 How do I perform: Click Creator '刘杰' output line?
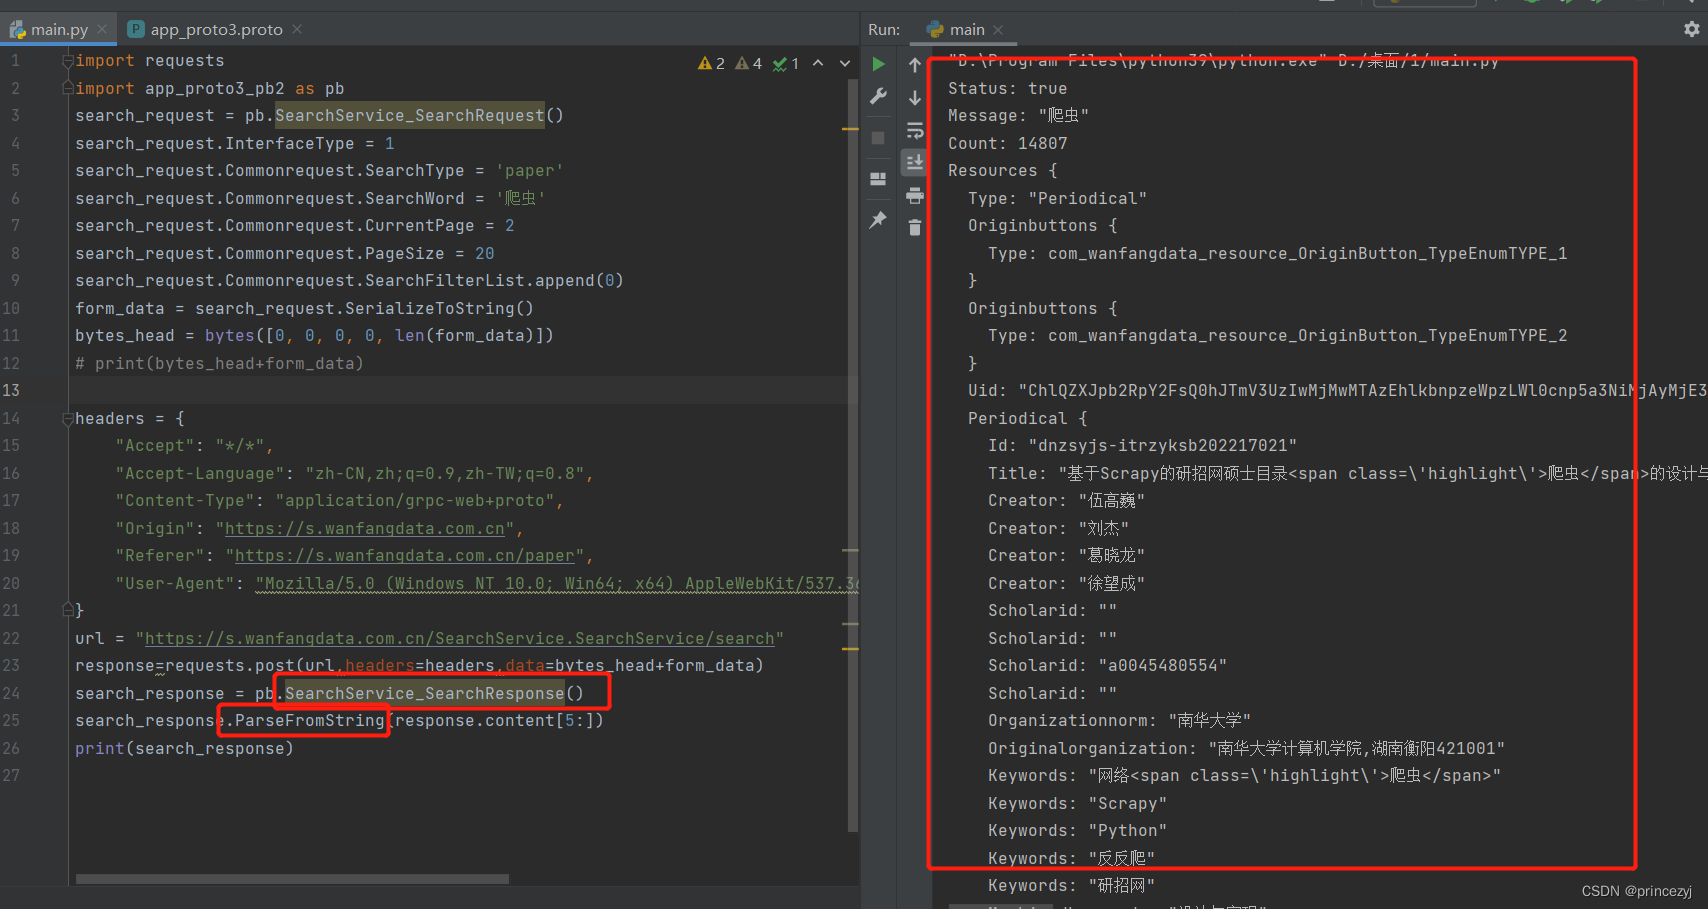[1058, 528]
